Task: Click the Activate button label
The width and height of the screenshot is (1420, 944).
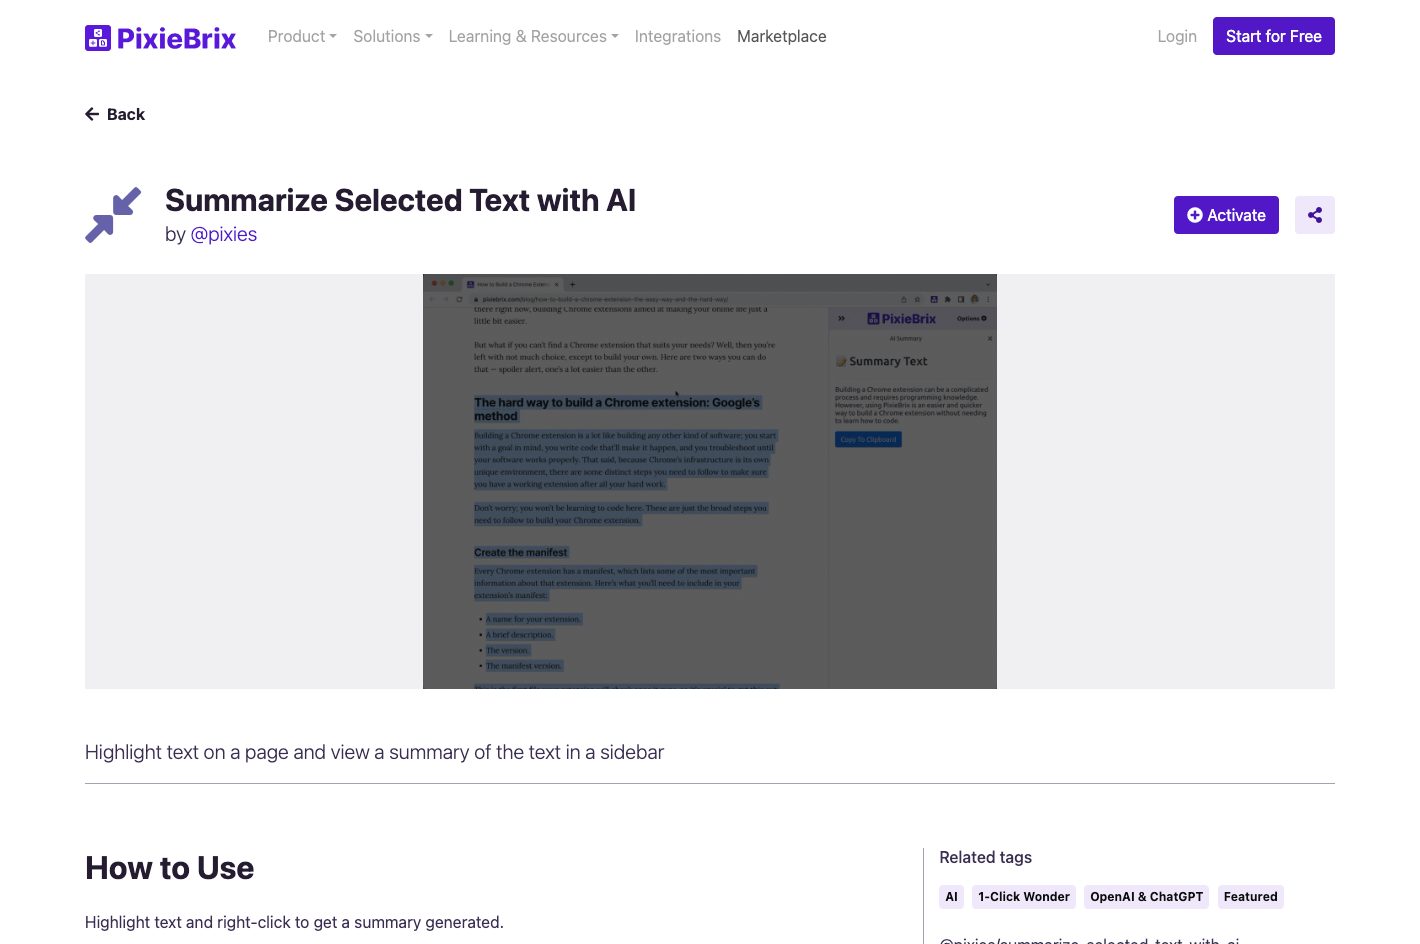Action: (1236, 215)
